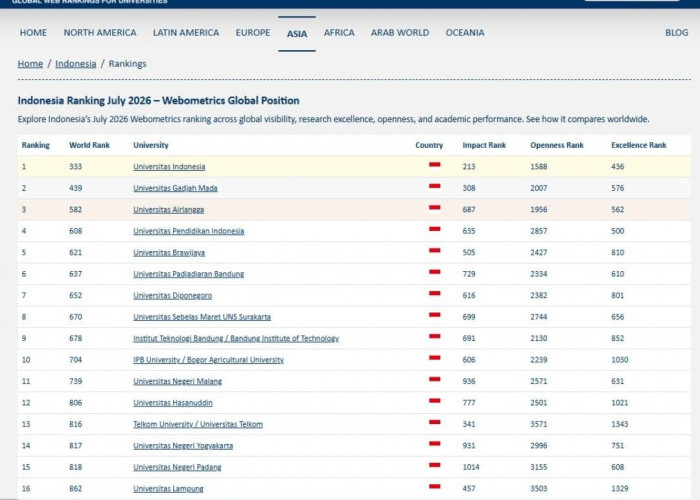Click flag icon in Sebelas Maret row
The image size is (700, 500).
(435, 316)
